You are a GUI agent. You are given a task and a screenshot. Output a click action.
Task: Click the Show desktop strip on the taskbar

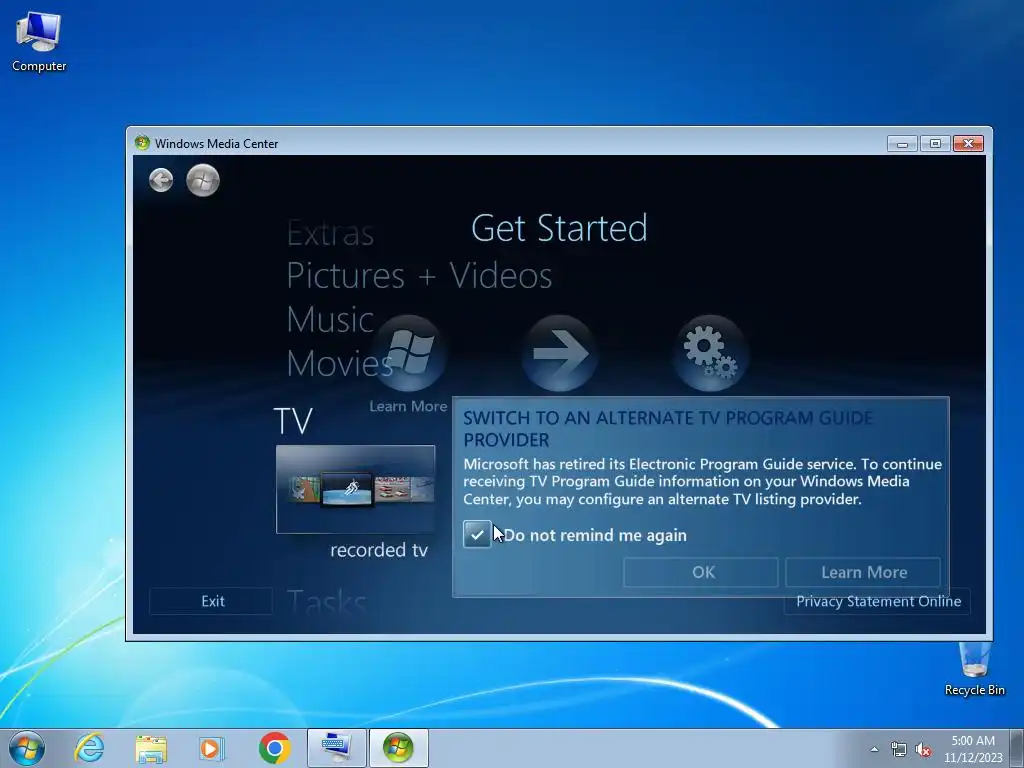[1017, 748]
